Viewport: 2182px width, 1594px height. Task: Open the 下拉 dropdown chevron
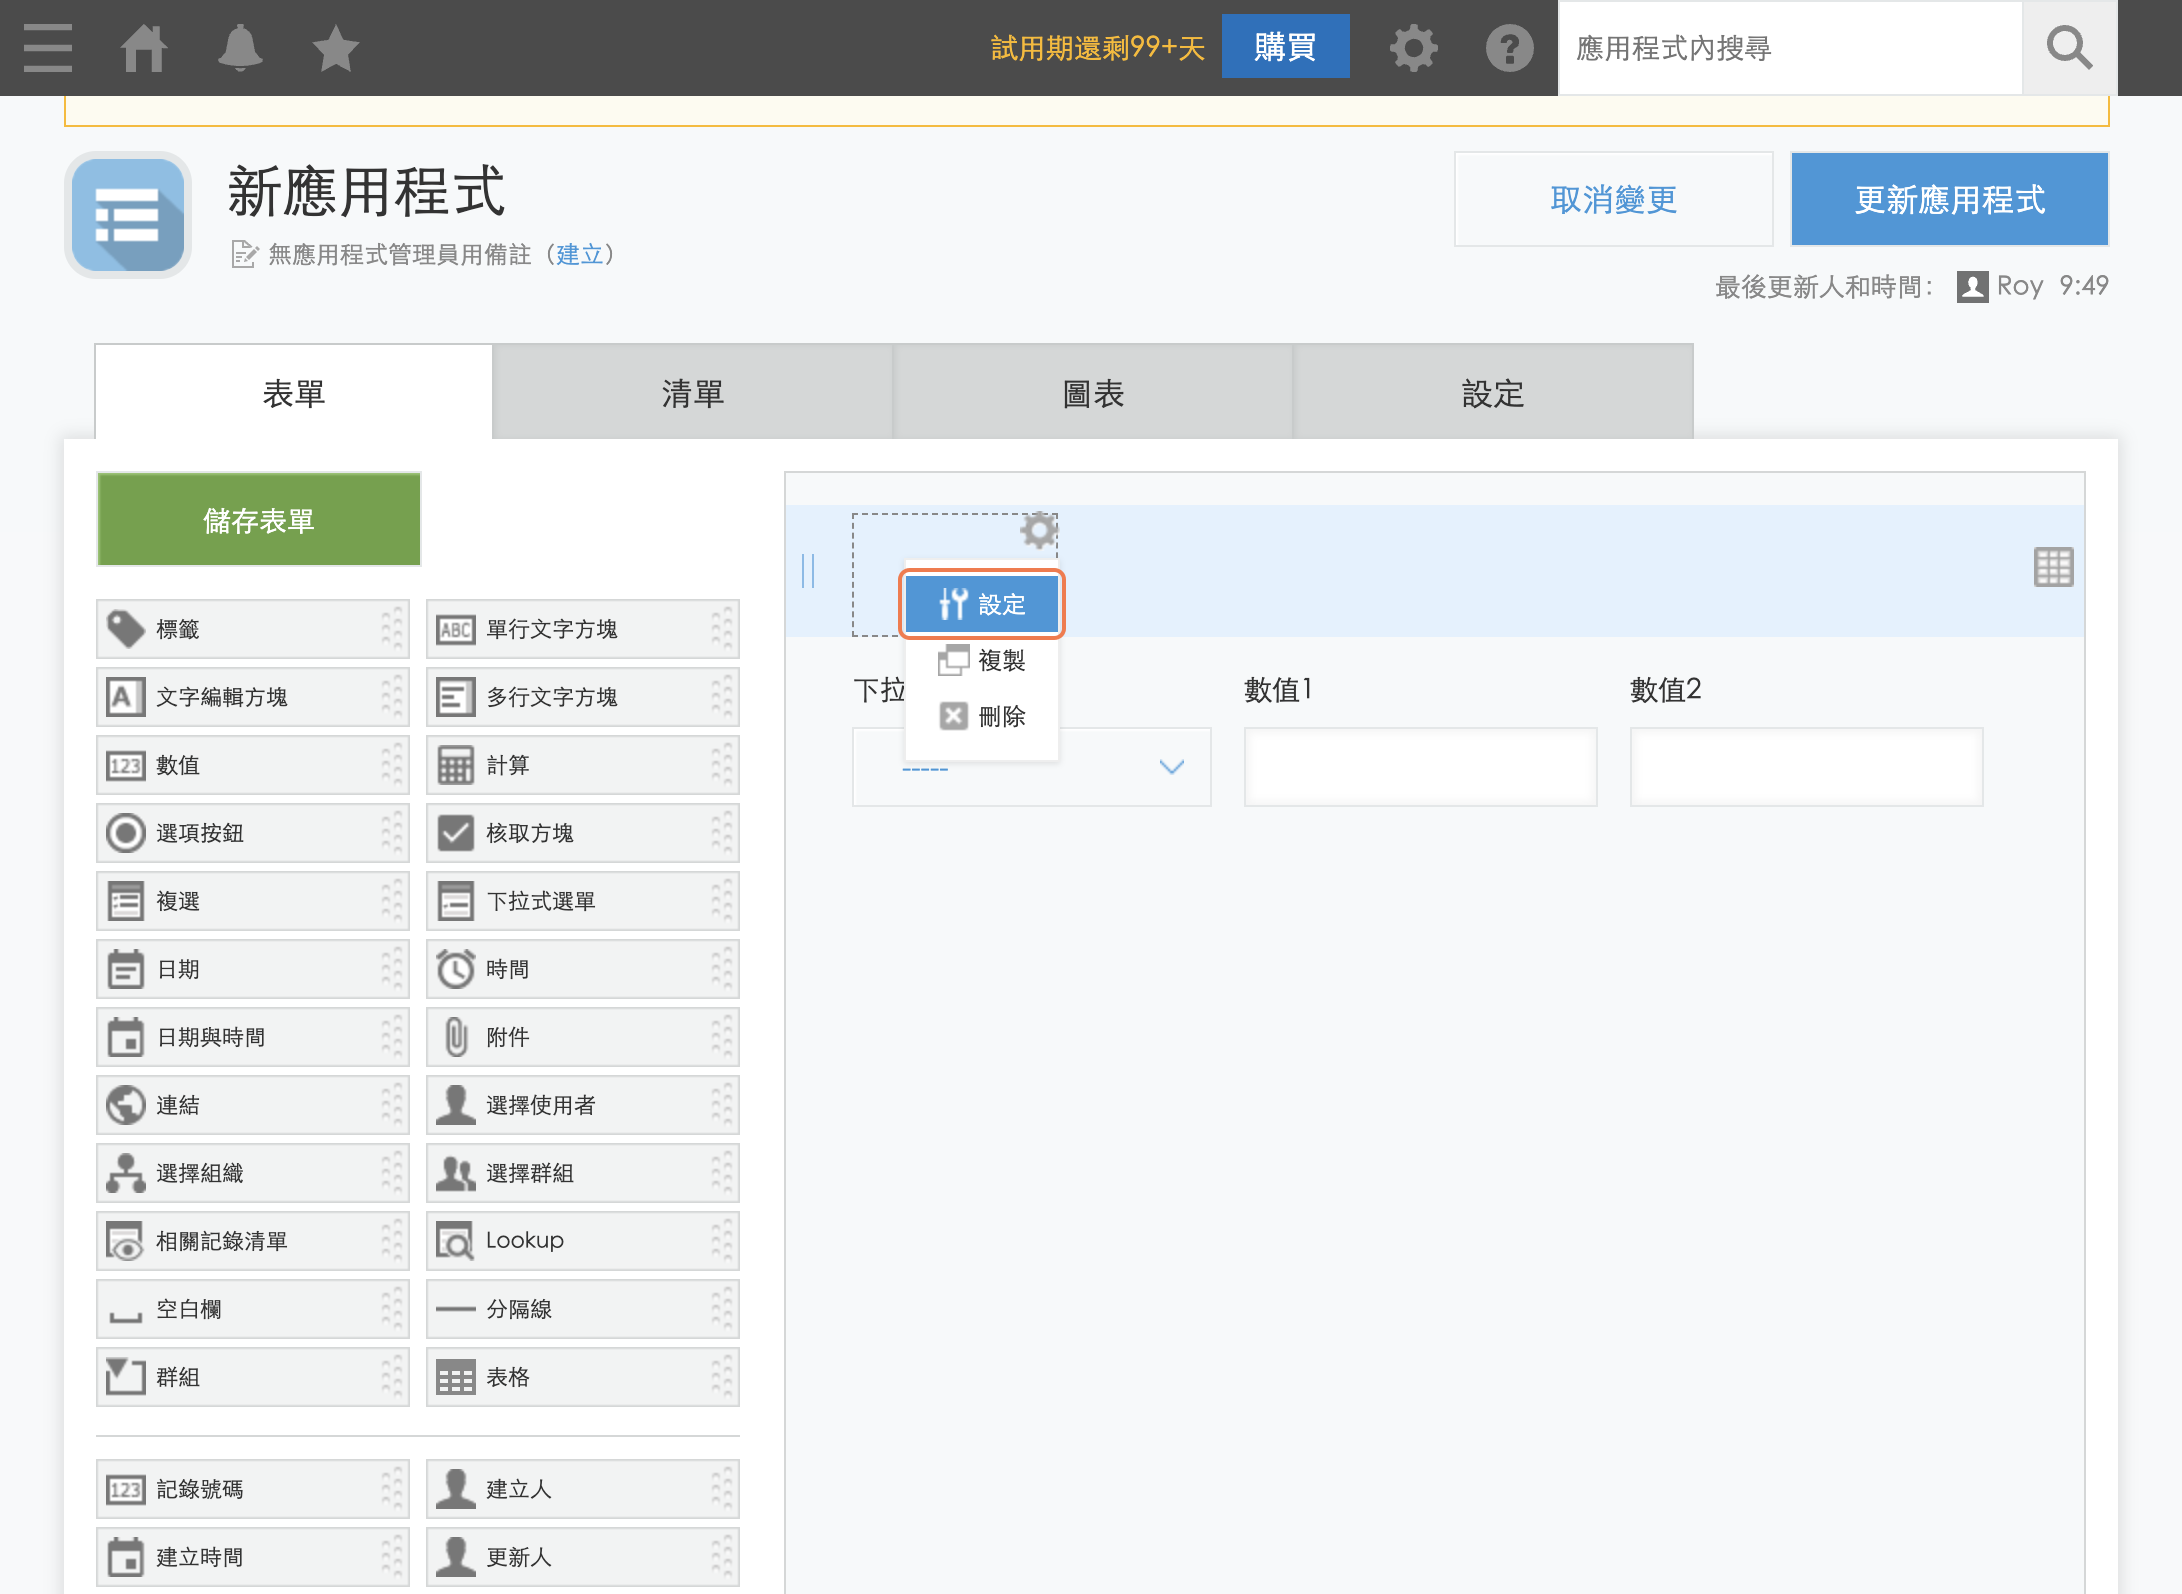(1171, 767)
